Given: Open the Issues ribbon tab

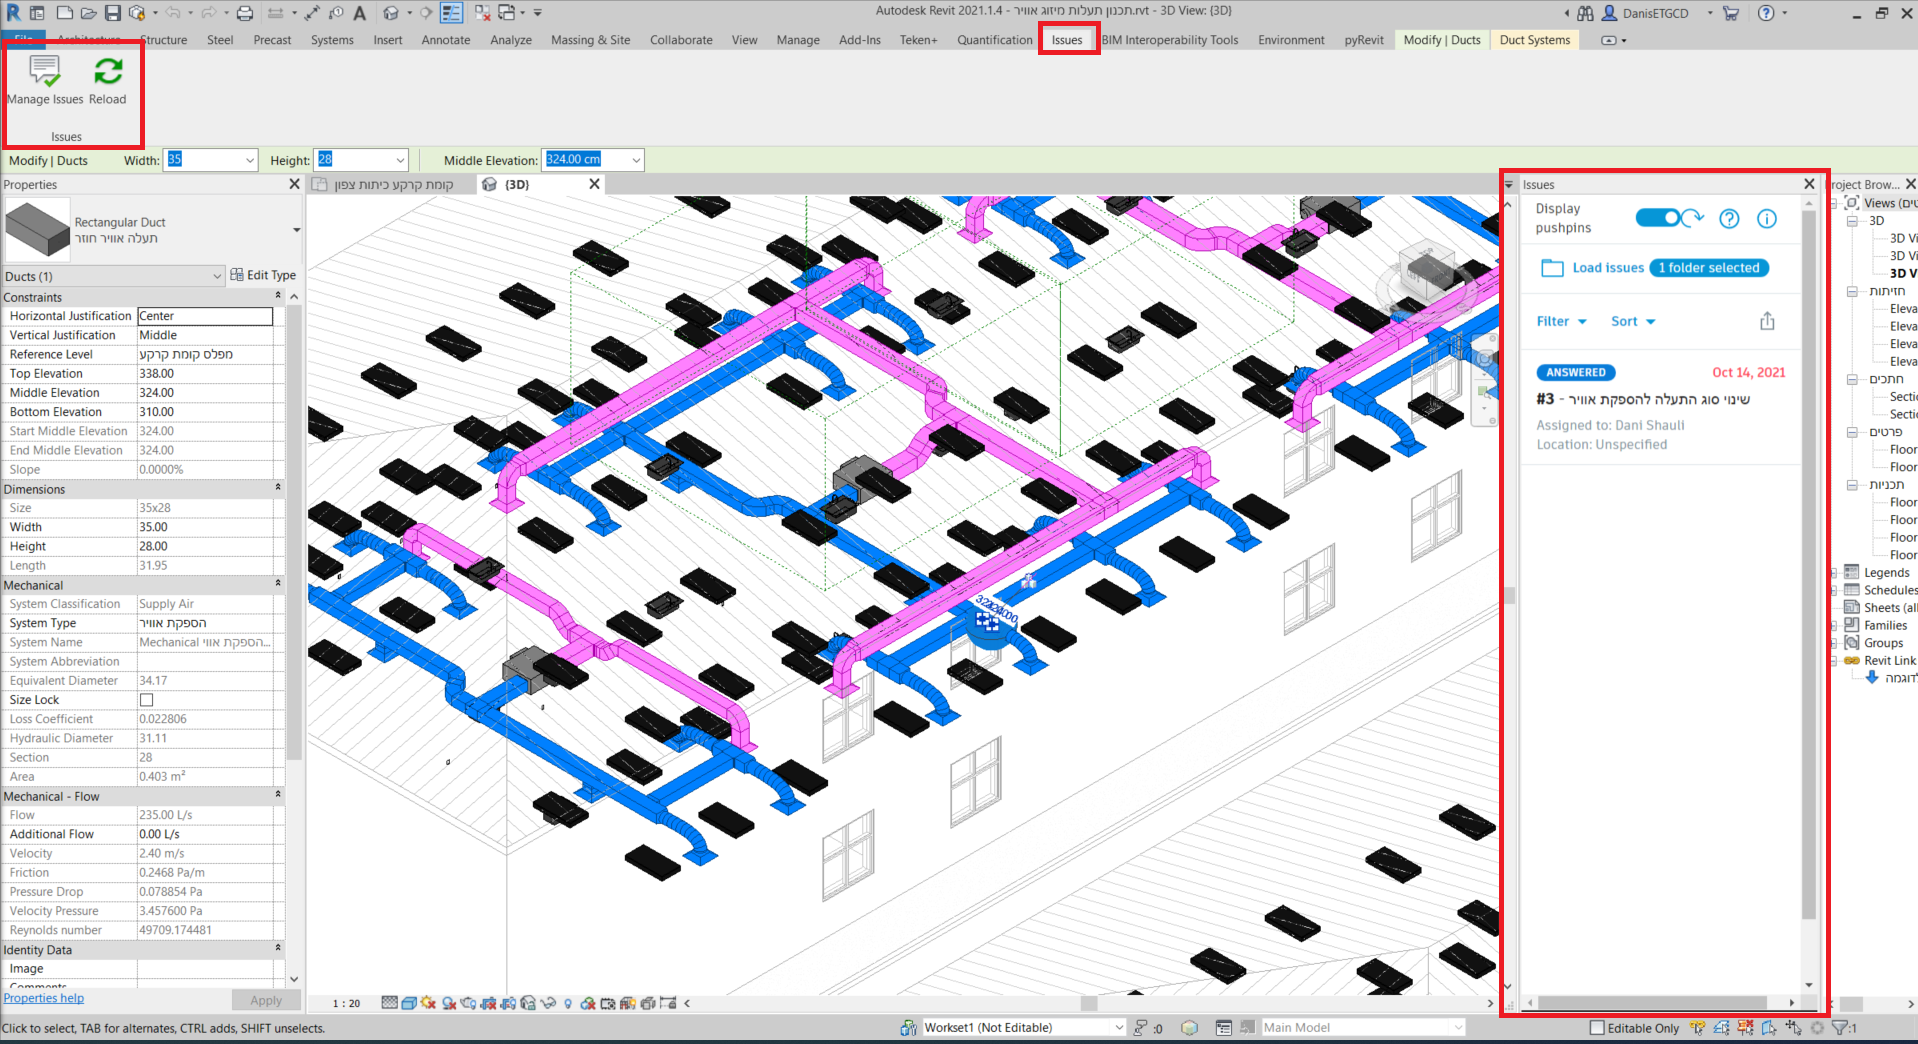Looking at the screenshot, I should (x=1067, y=40).
